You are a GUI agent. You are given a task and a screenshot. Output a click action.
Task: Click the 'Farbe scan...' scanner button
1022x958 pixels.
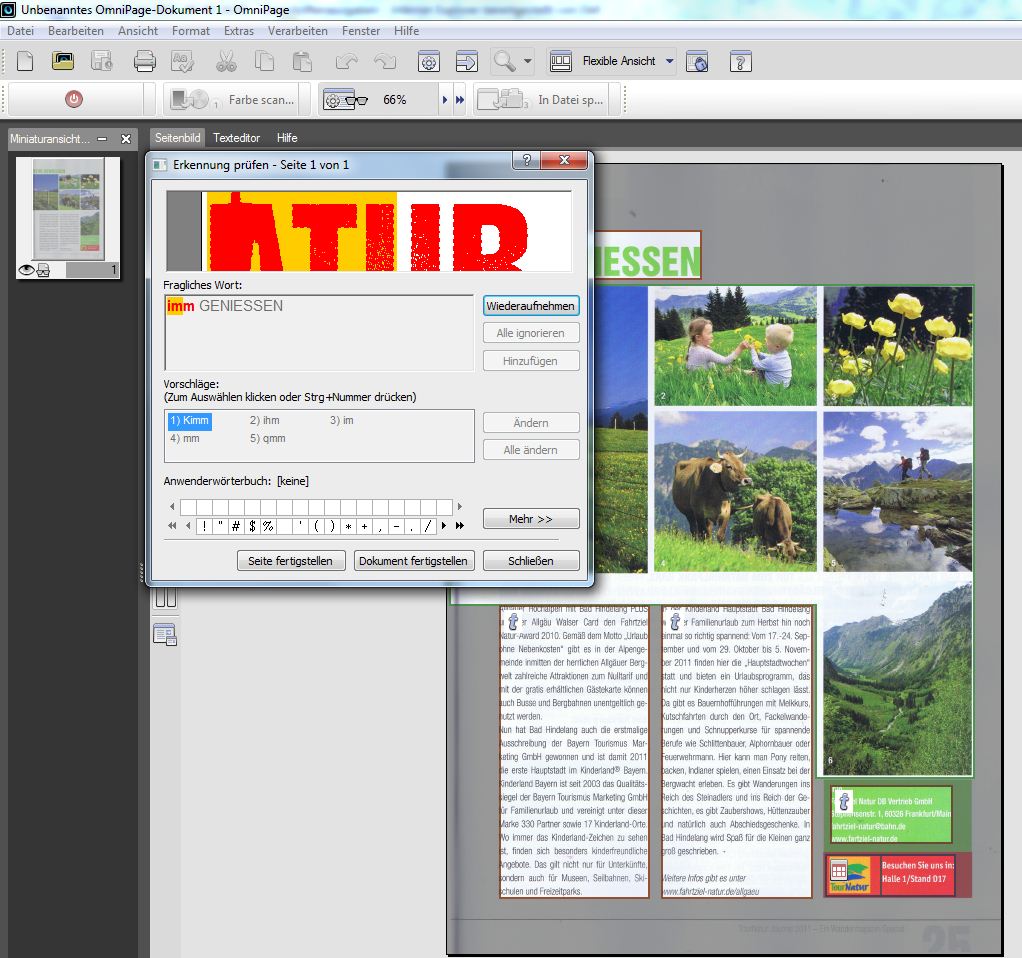pyautogui.click(x=235, y=100)
